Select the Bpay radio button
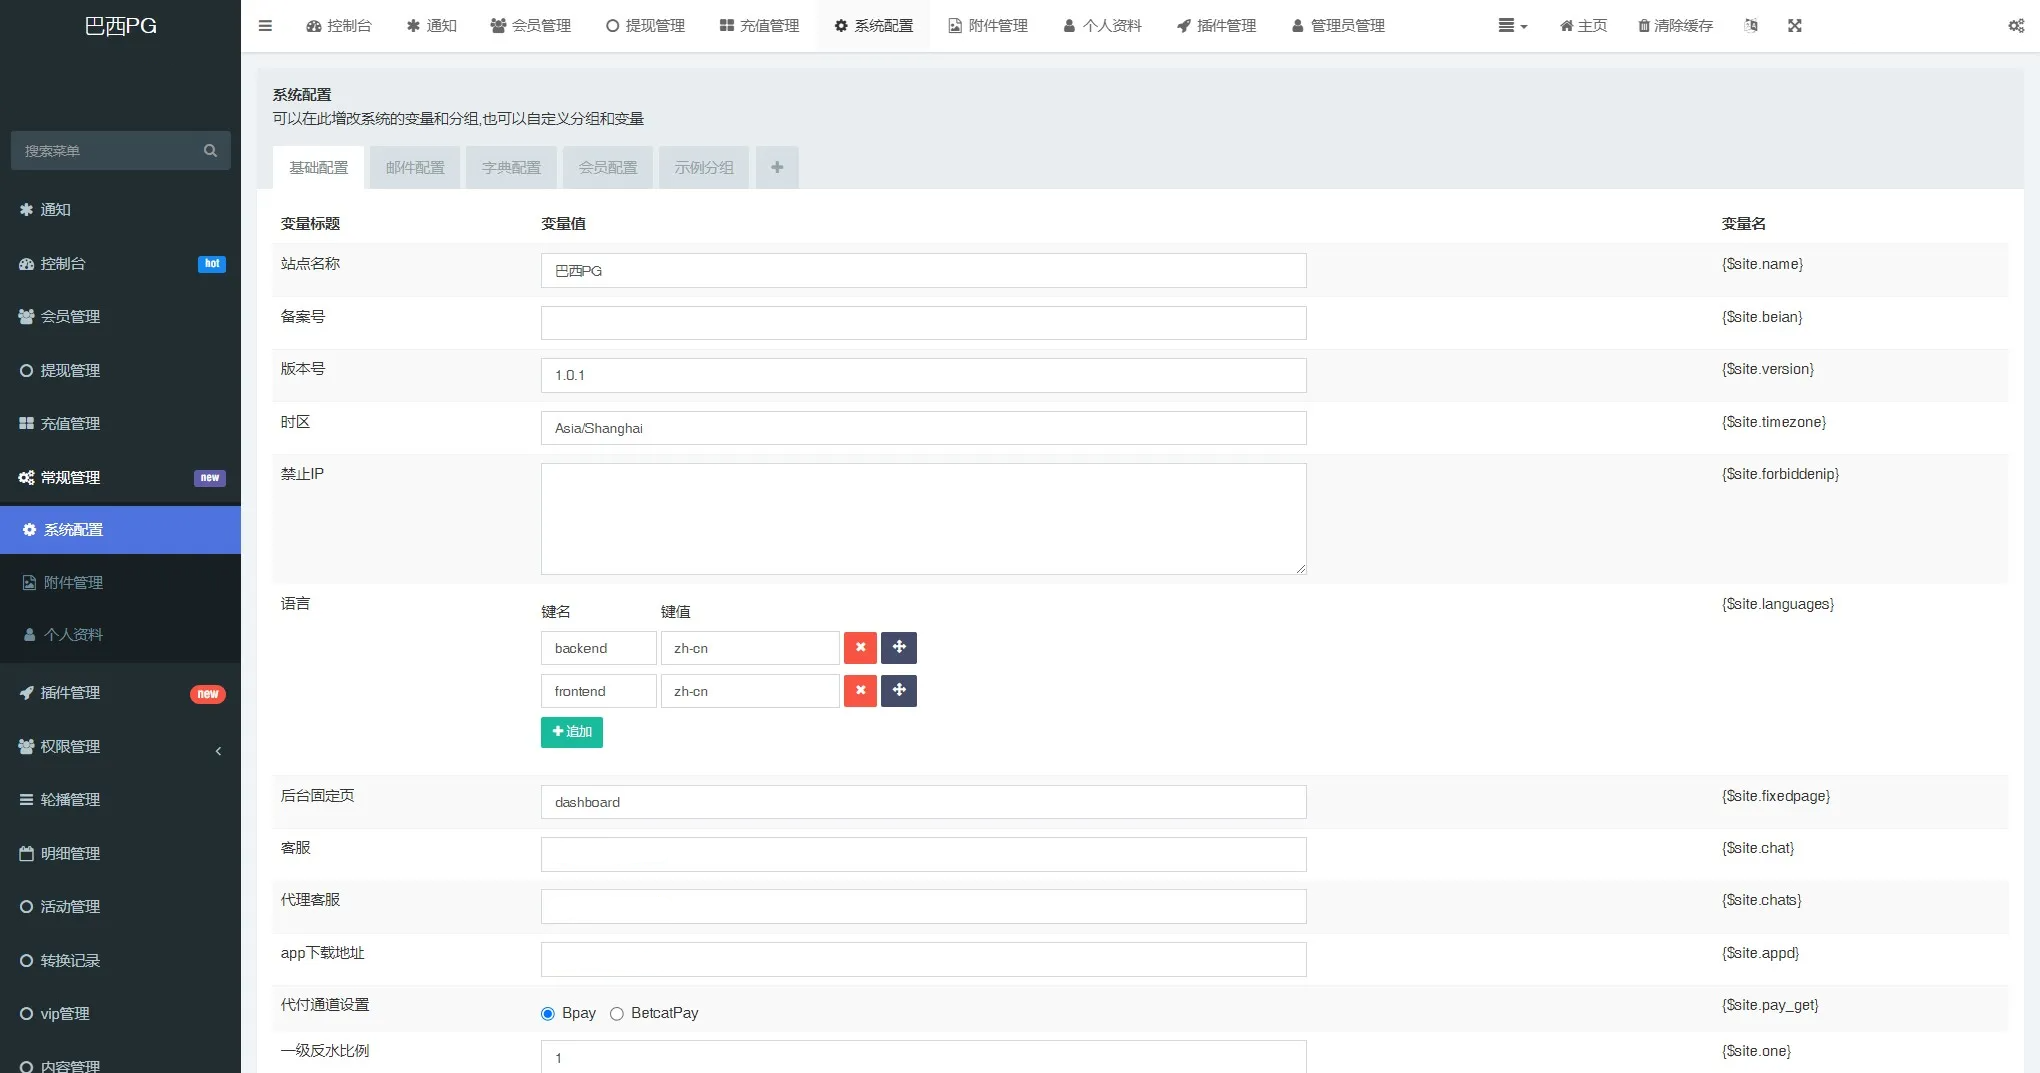Image resolution: width=2040 pixels, height=1073 pixels. tap(548, 1014)
